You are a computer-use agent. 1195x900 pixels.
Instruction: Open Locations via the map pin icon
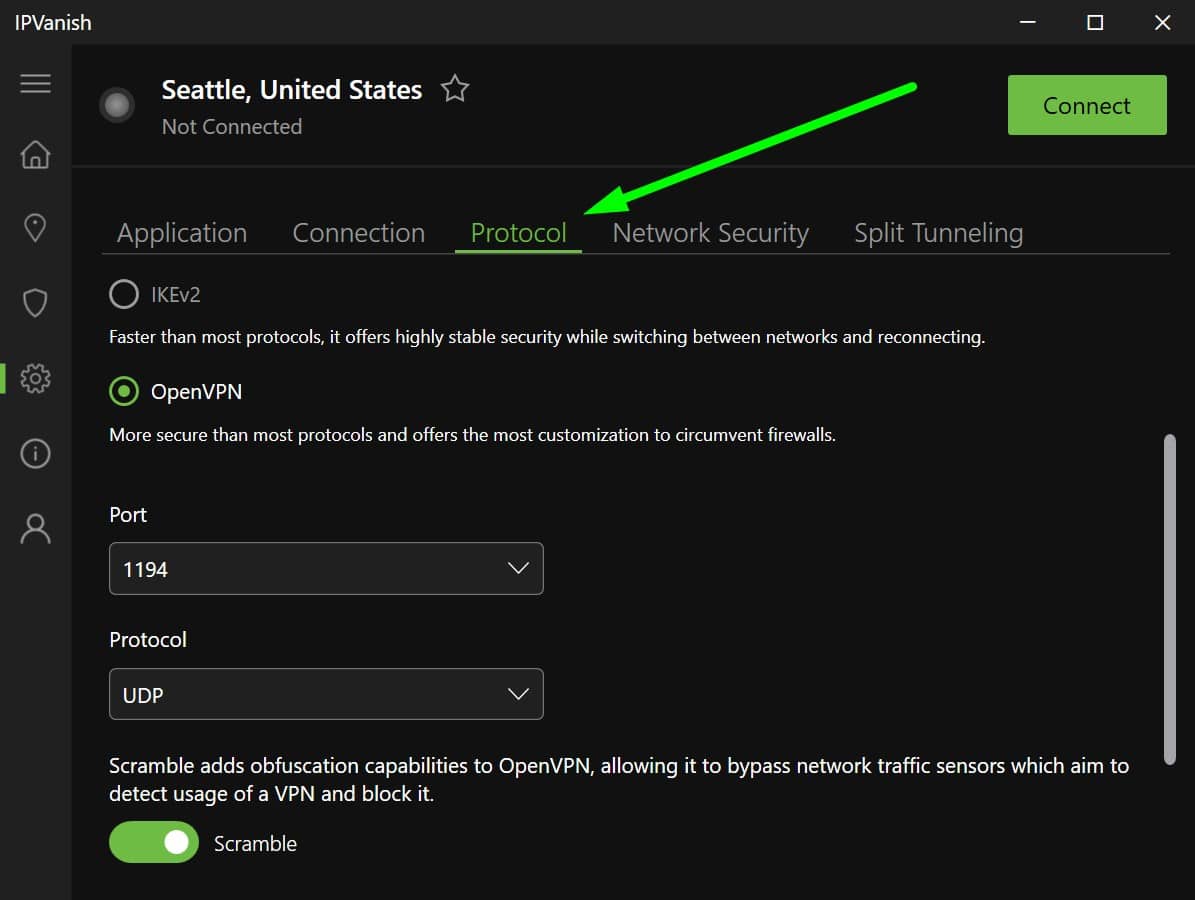[35, 228]
